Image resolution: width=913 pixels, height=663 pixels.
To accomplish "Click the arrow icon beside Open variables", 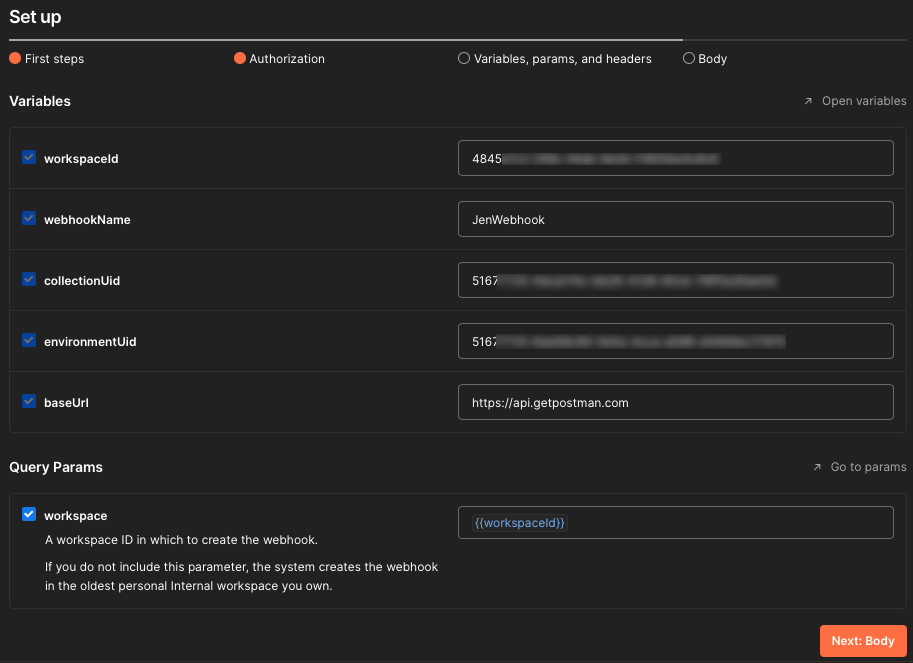I will (x=808, y=101).
